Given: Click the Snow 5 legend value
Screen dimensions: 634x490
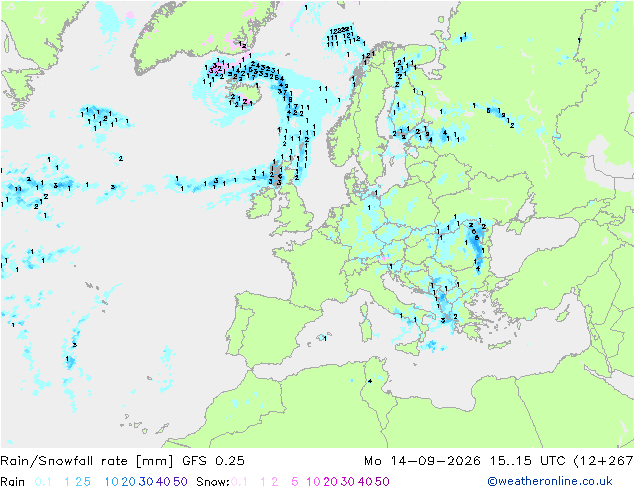Looking at the screenshot, I should 294,482.
